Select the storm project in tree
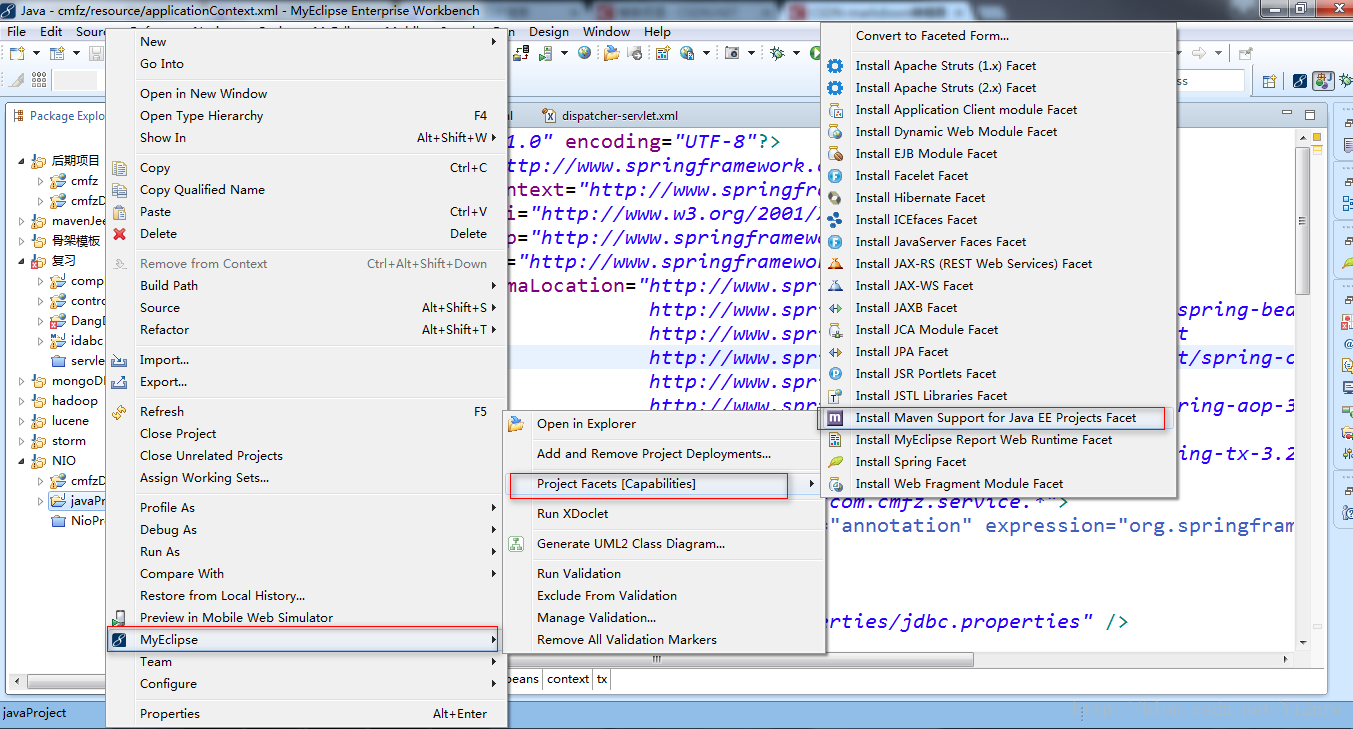This screenshot has height=729, width=1353. [69, 441]
